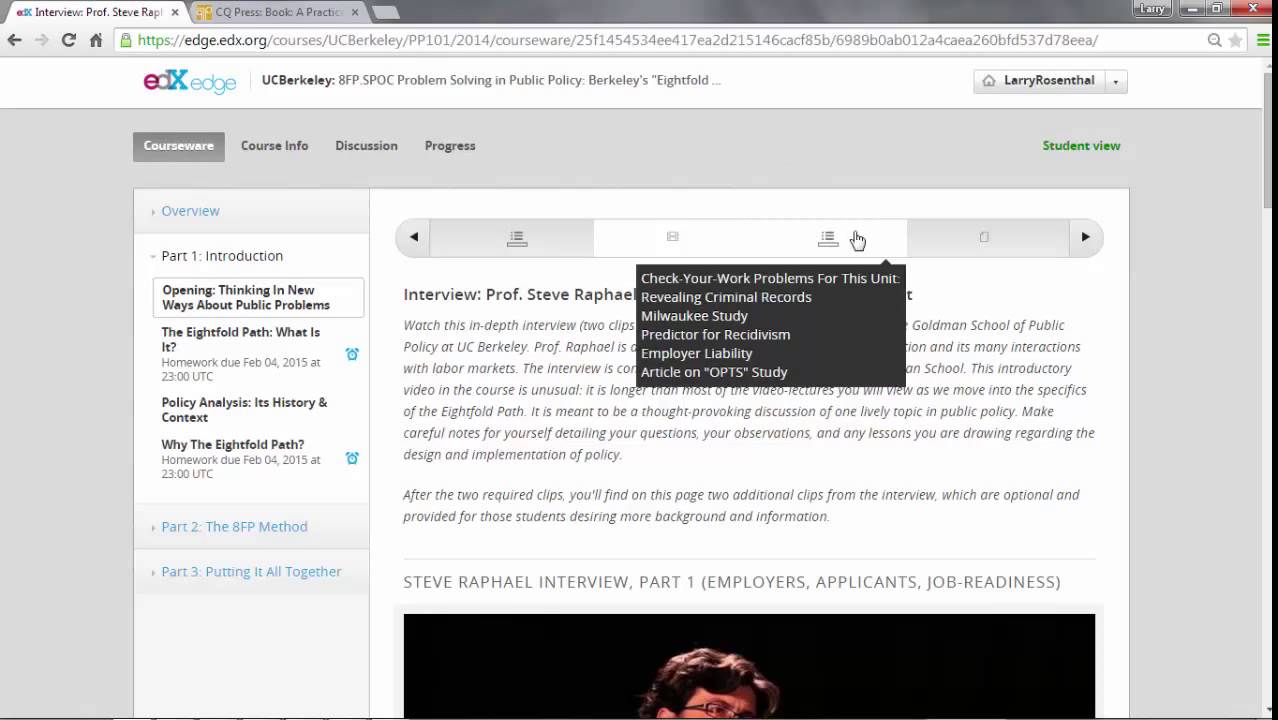Screen dimensions: 1278x720
Task: Open Why The Eightfold Path? subsection
Action: pos(233,445)
